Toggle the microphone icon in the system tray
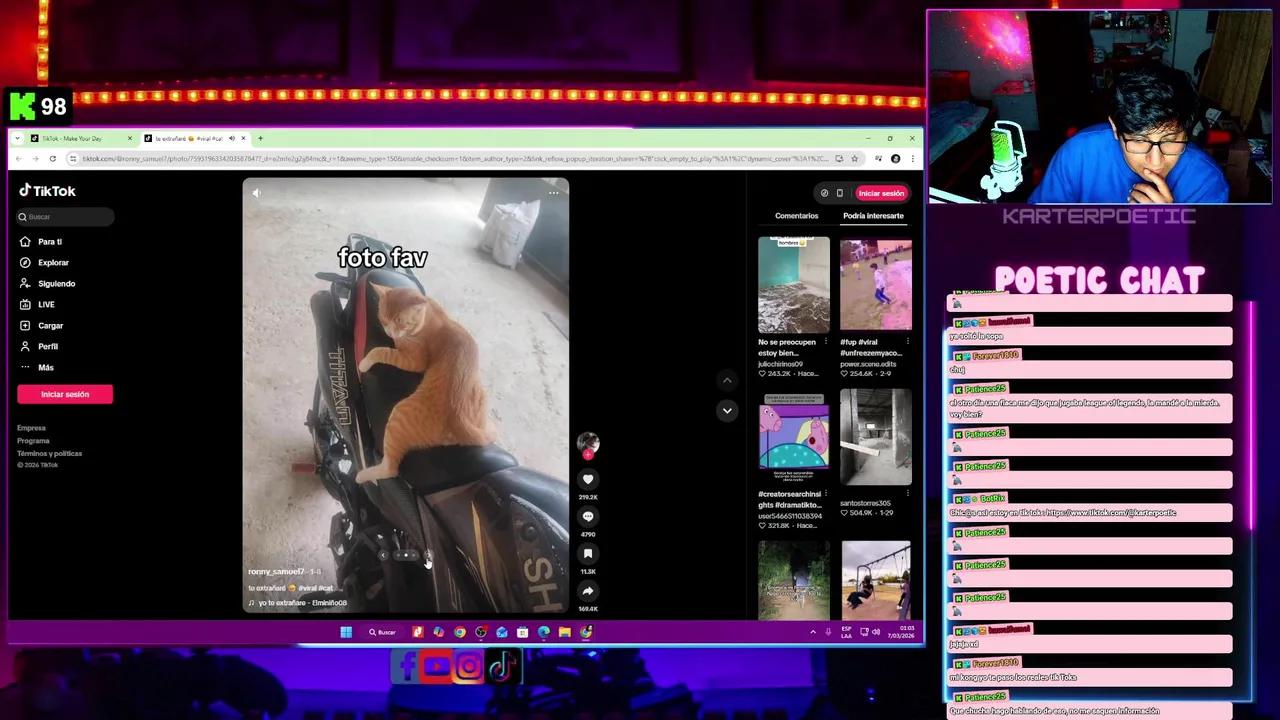This screenshot has height=720, width=1280. (828, 632)
